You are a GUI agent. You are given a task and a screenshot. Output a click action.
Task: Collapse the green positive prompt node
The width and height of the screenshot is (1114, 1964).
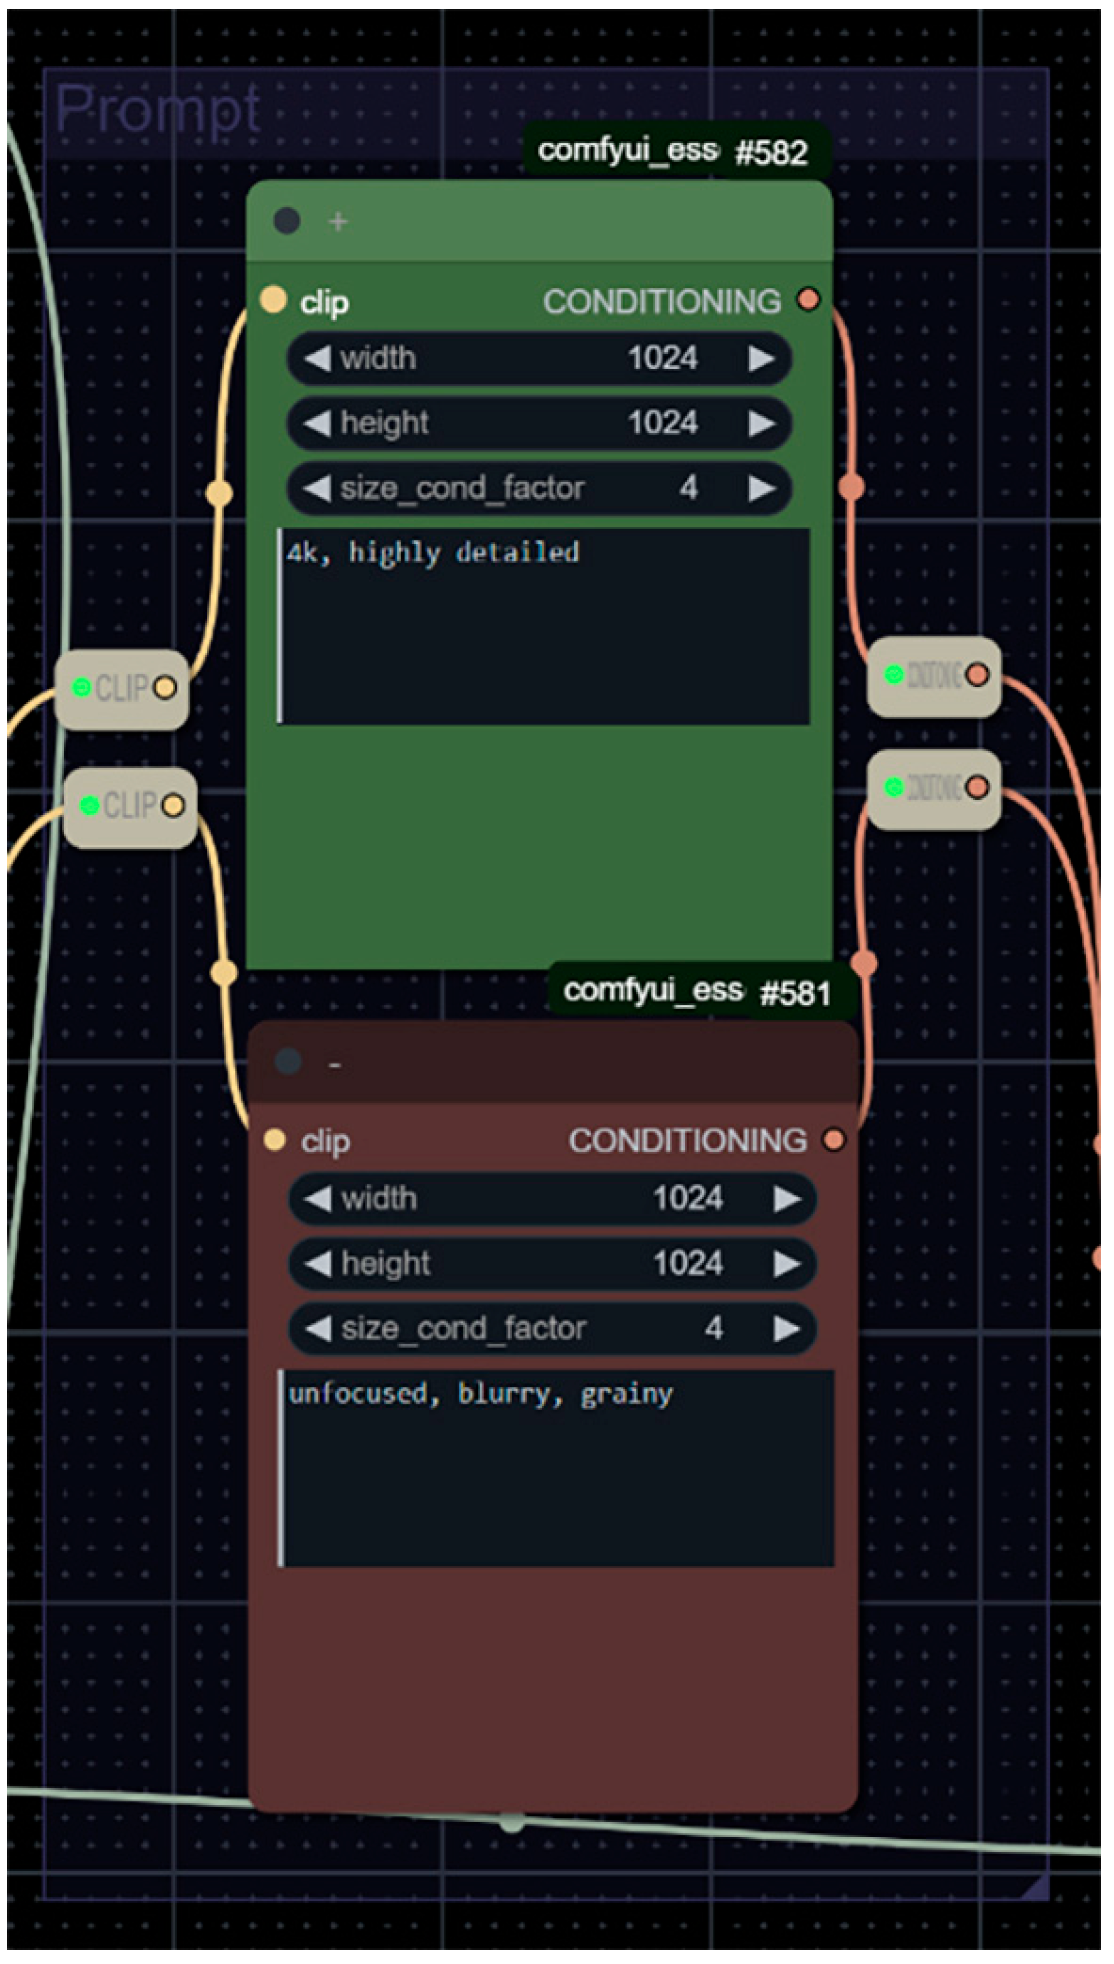(287, 221)
